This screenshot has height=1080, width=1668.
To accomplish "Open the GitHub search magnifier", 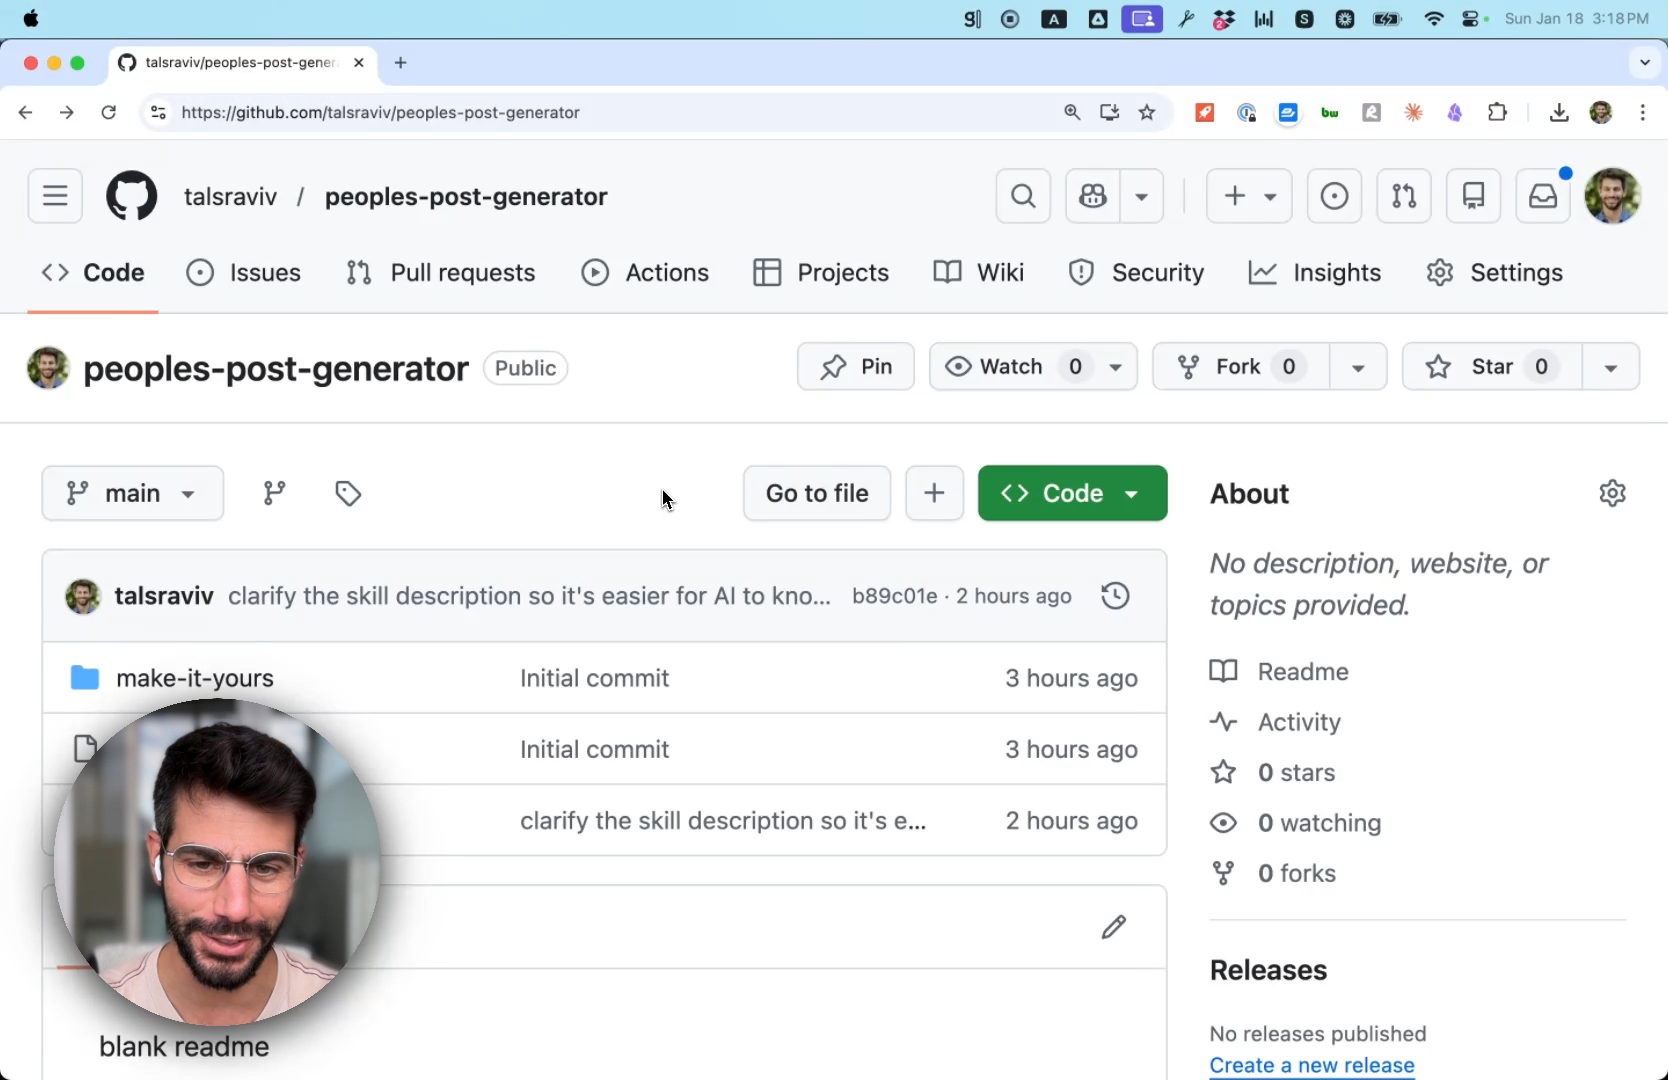I will click(1023, 196).
